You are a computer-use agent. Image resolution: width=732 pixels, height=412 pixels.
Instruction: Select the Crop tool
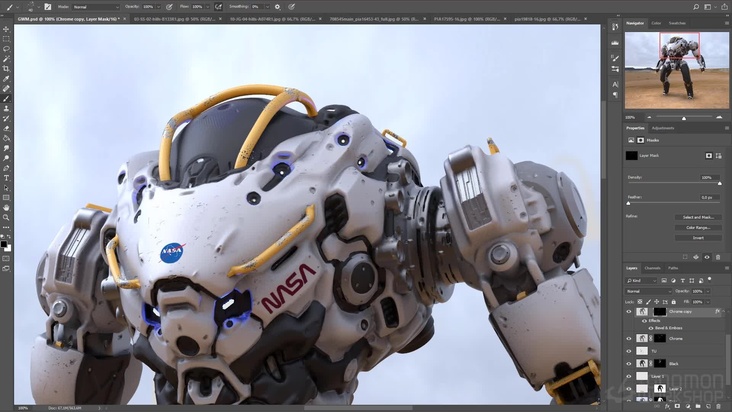pyautogui.click(x=6, y=68)
